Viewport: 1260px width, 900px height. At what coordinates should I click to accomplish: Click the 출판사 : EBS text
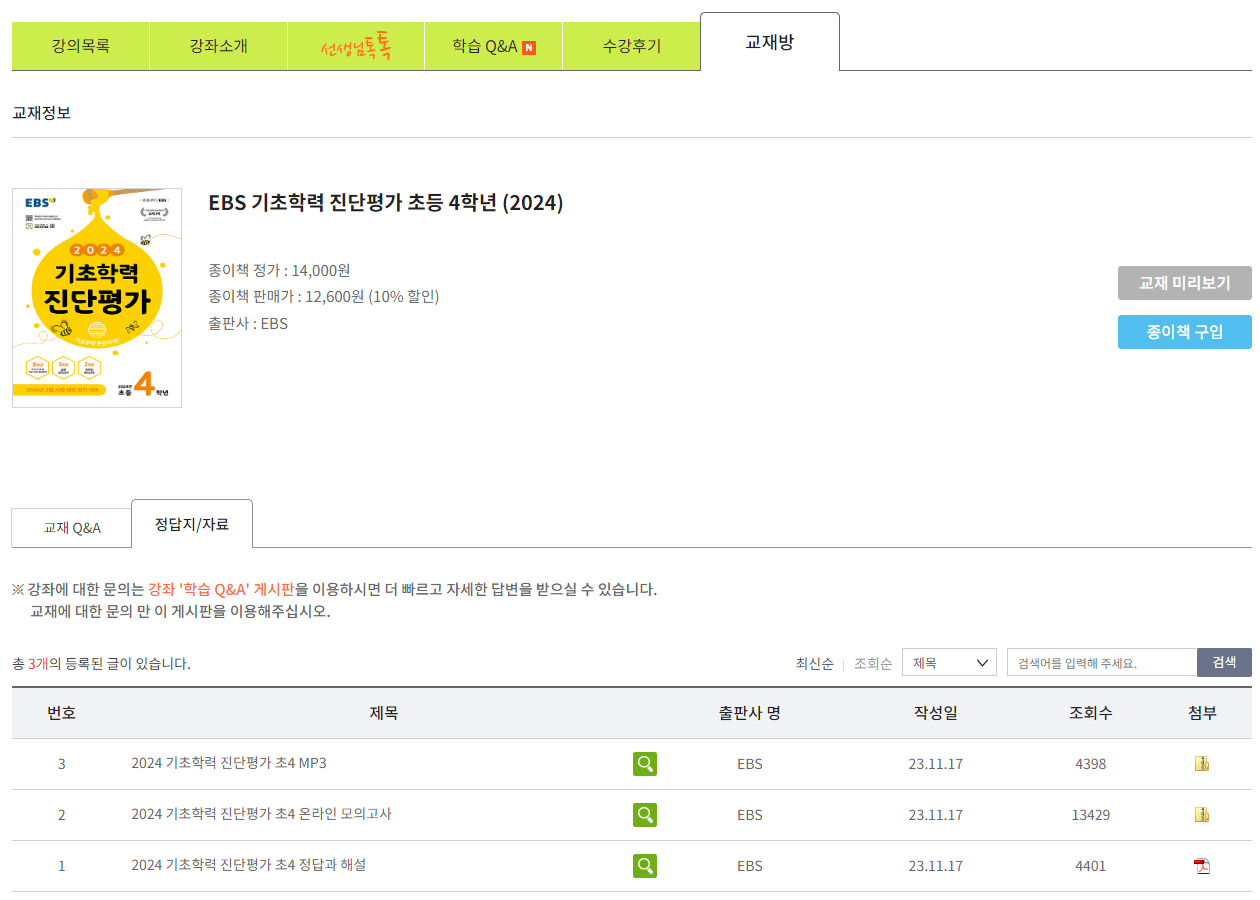click(x=248, y=323)
